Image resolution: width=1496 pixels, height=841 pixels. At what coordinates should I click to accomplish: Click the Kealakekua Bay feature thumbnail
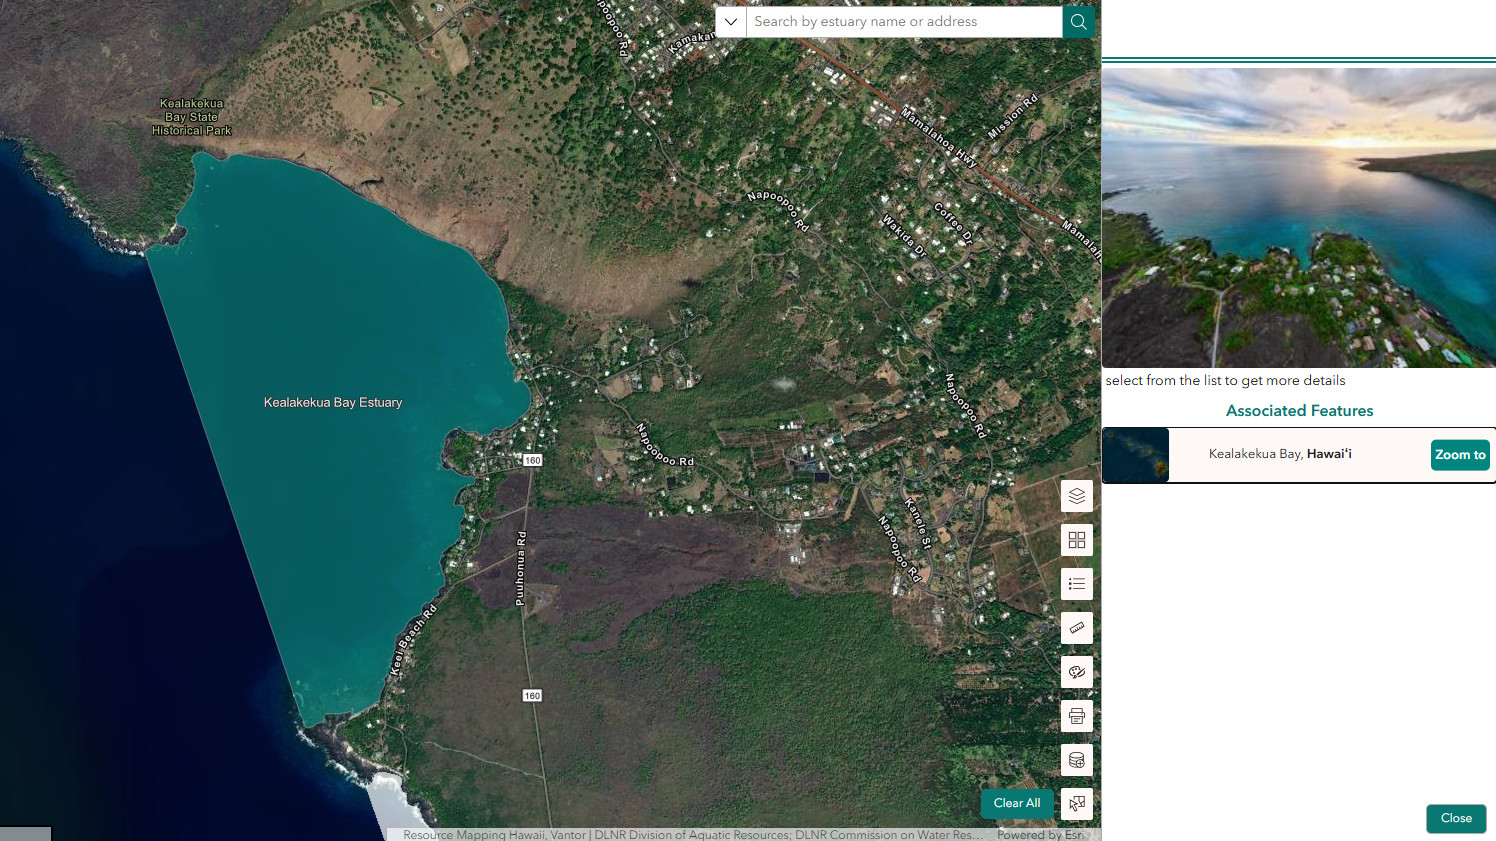1136,455
